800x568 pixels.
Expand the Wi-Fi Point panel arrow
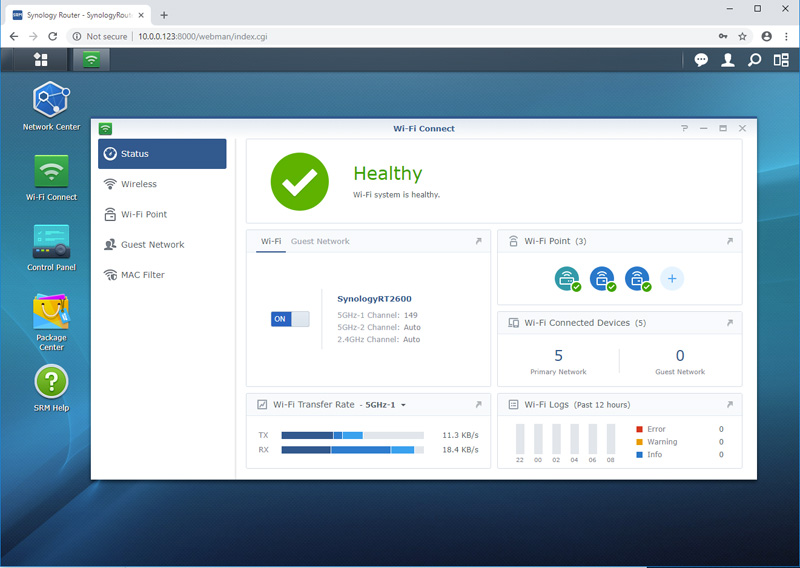point(729,241)
